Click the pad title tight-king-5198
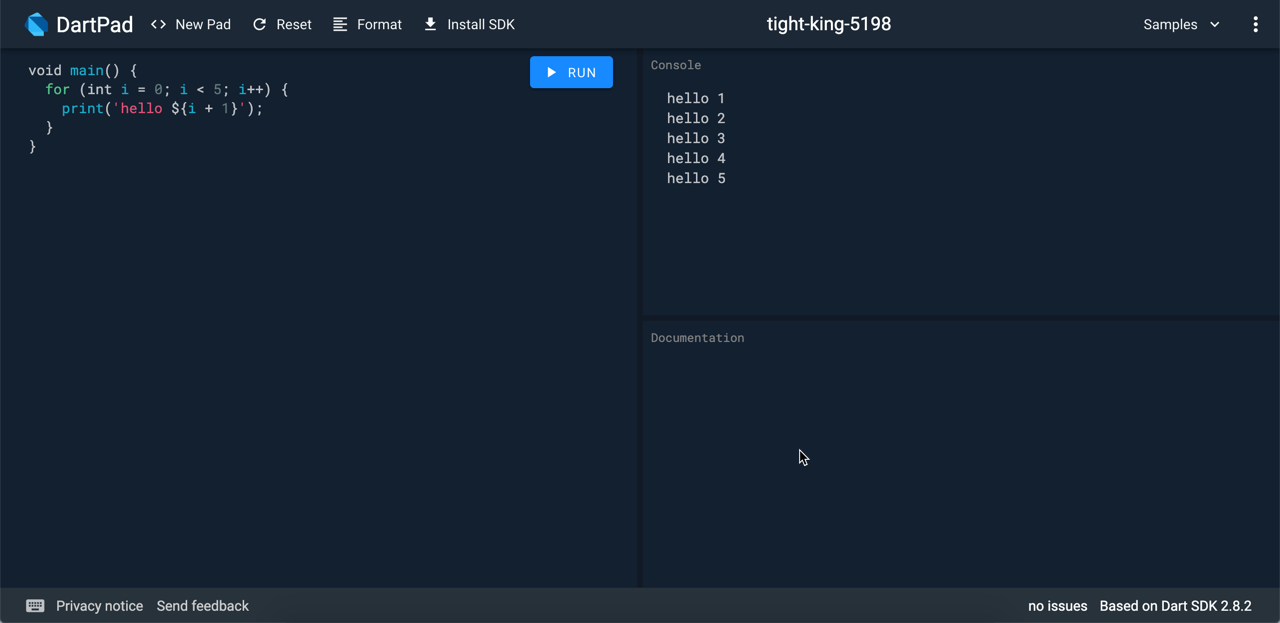The height and width of the screenshot is (623, 1280). tap(828, 24)
